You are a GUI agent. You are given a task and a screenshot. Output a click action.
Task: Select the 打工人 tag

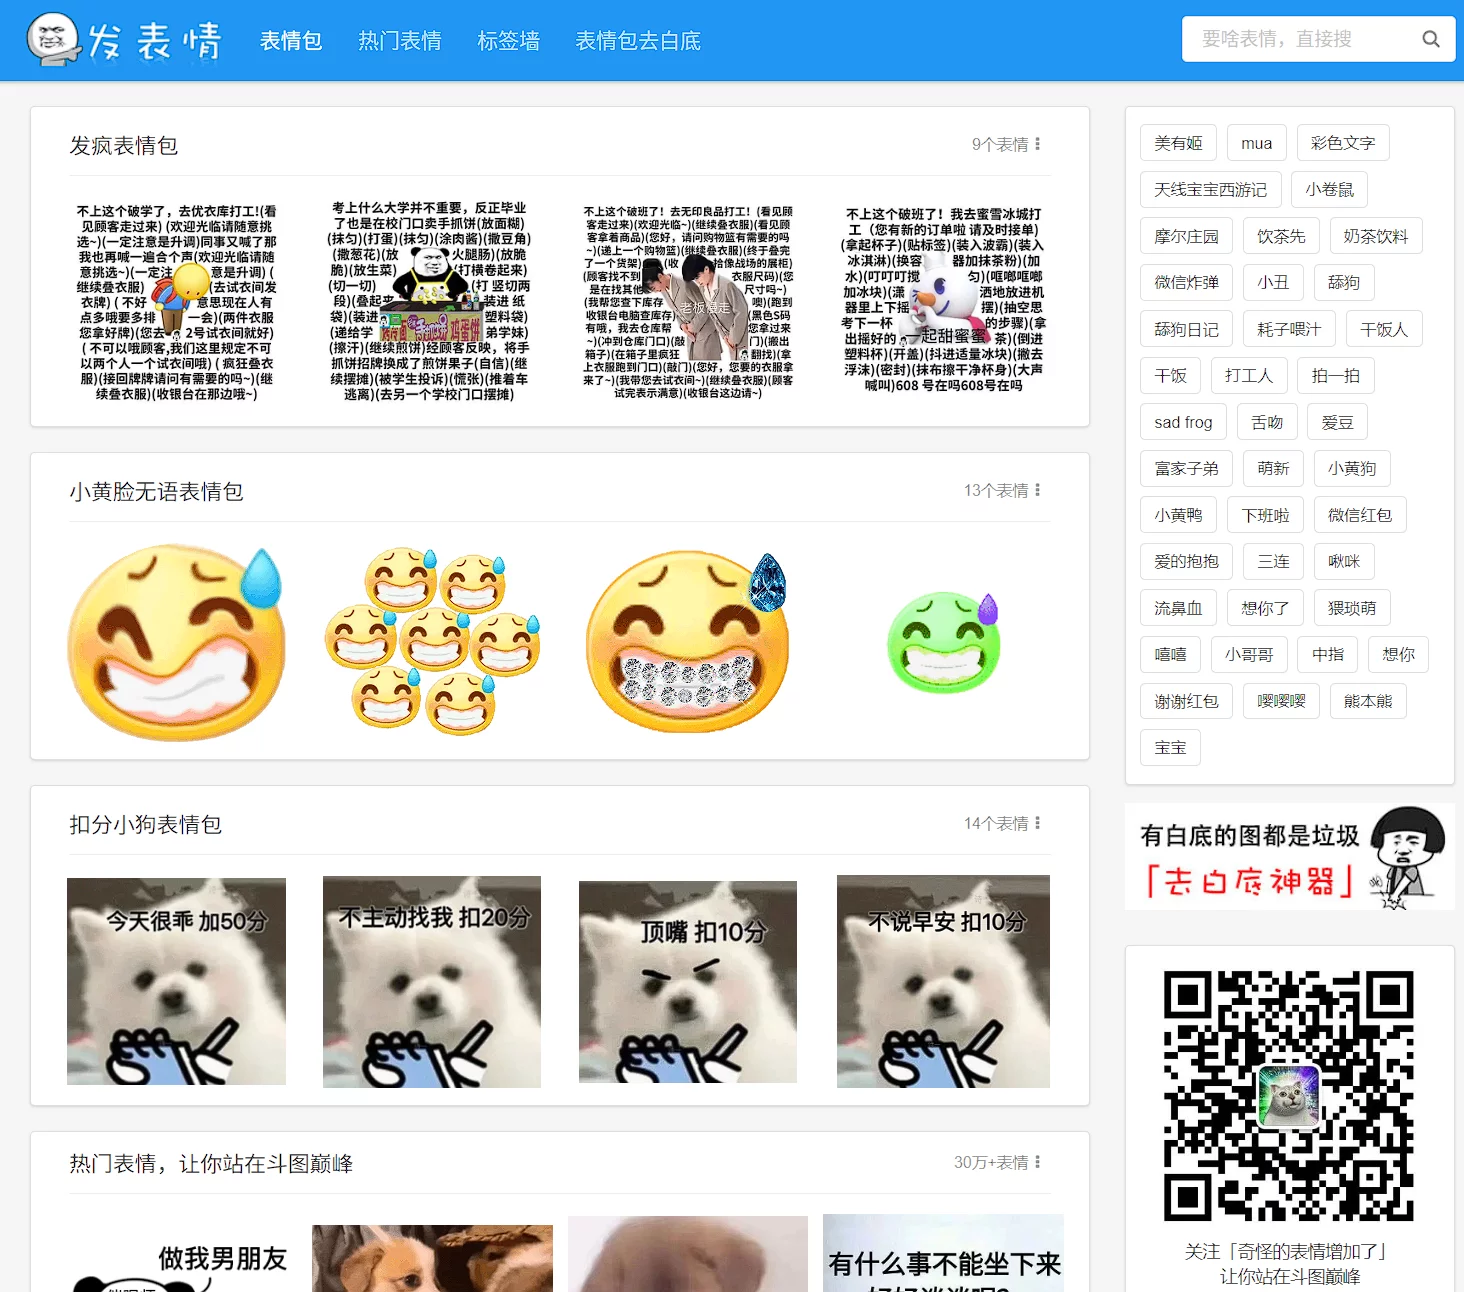pos(1248,376)
